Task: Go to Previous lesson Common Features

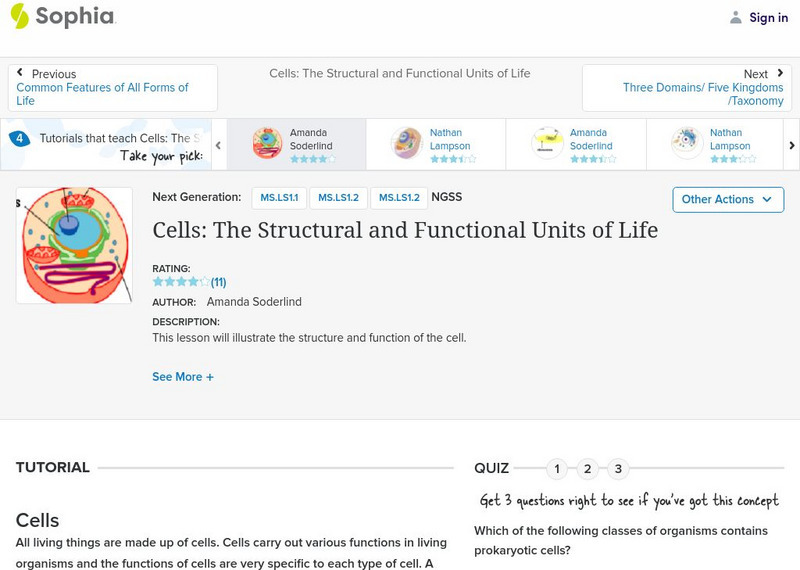Action: click(112, 88)
